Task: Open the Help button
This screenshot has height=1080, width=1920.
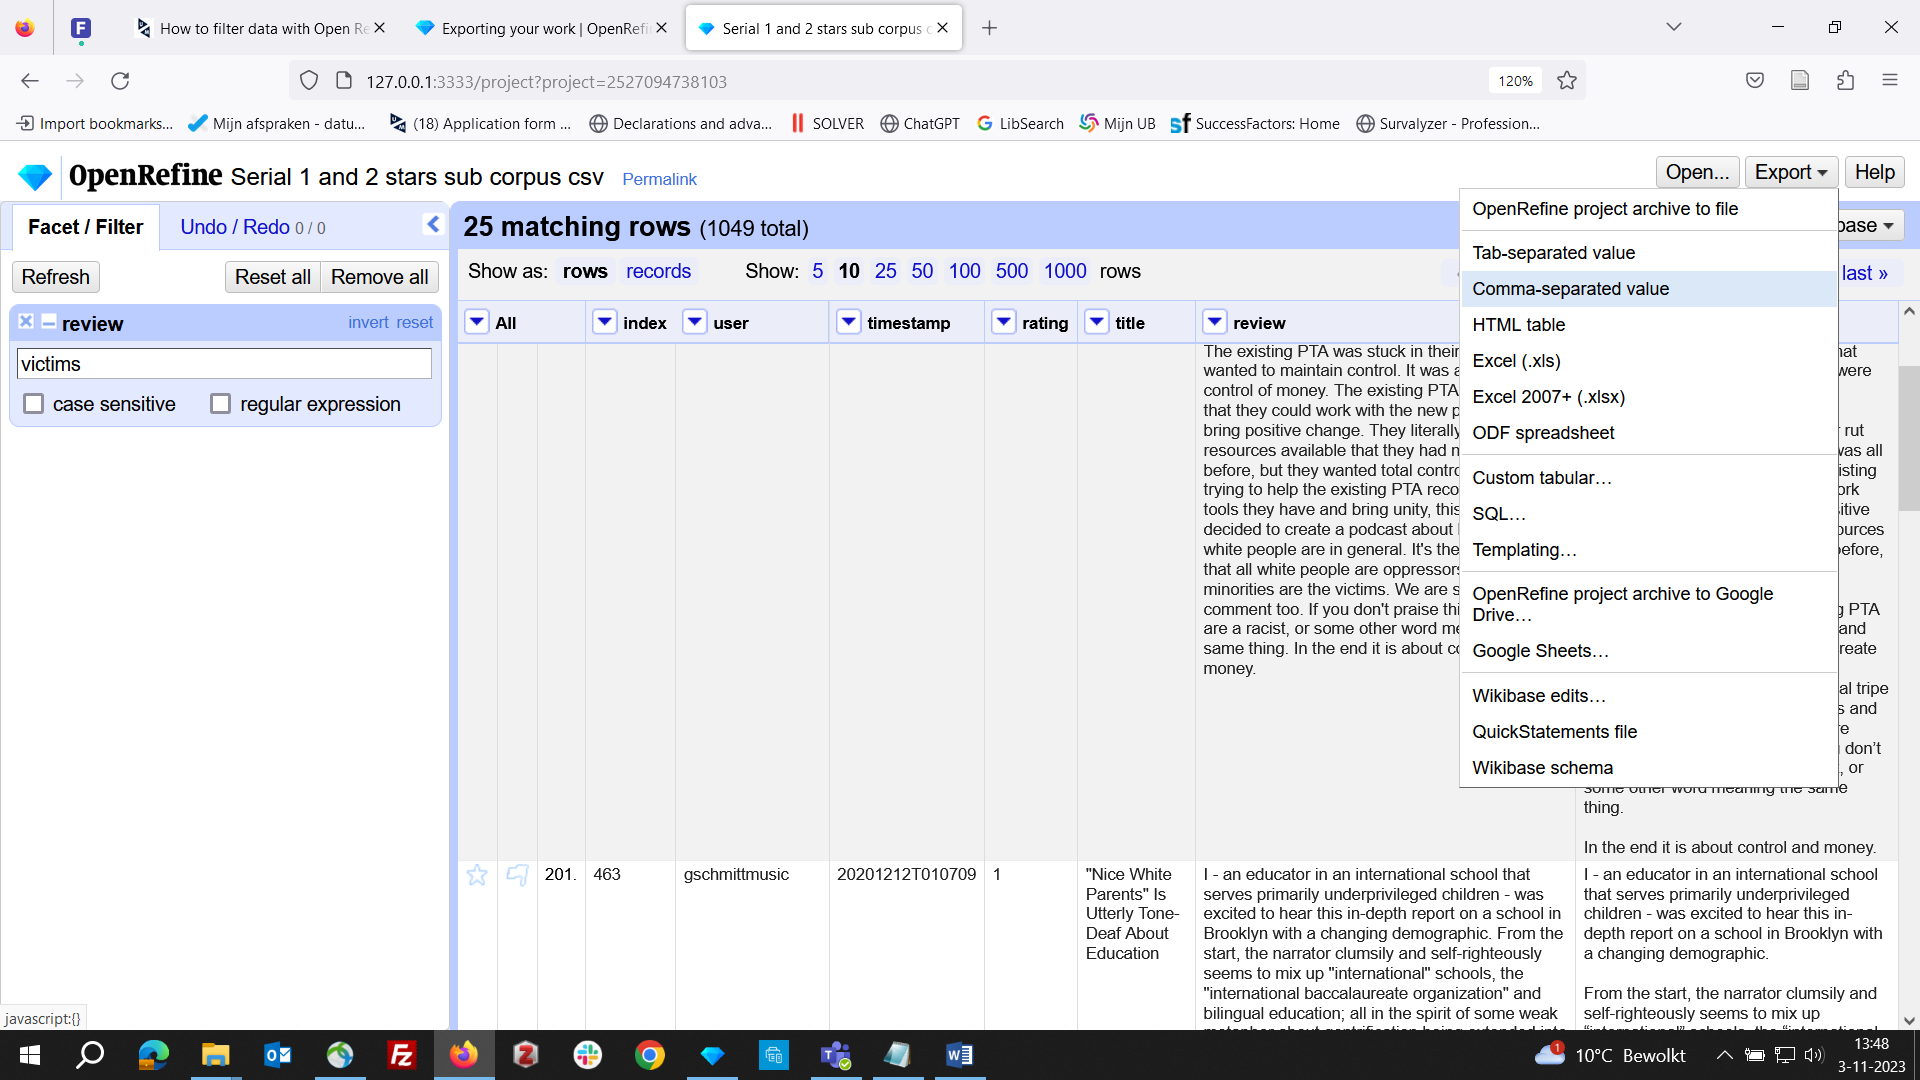Action: pos(1874,172)
